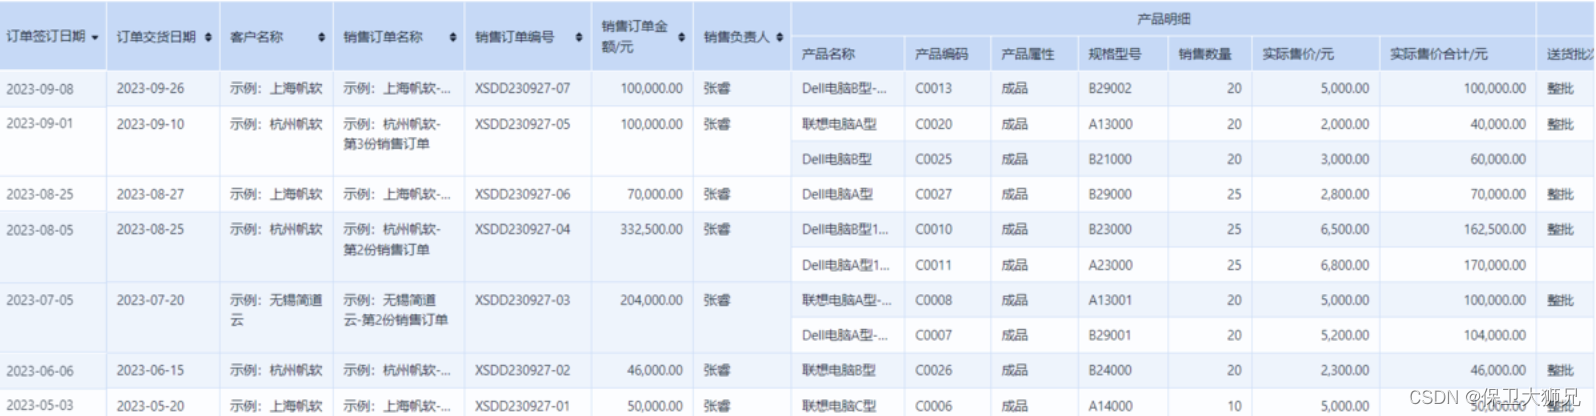Click product code C0027

tap(933, 194)
